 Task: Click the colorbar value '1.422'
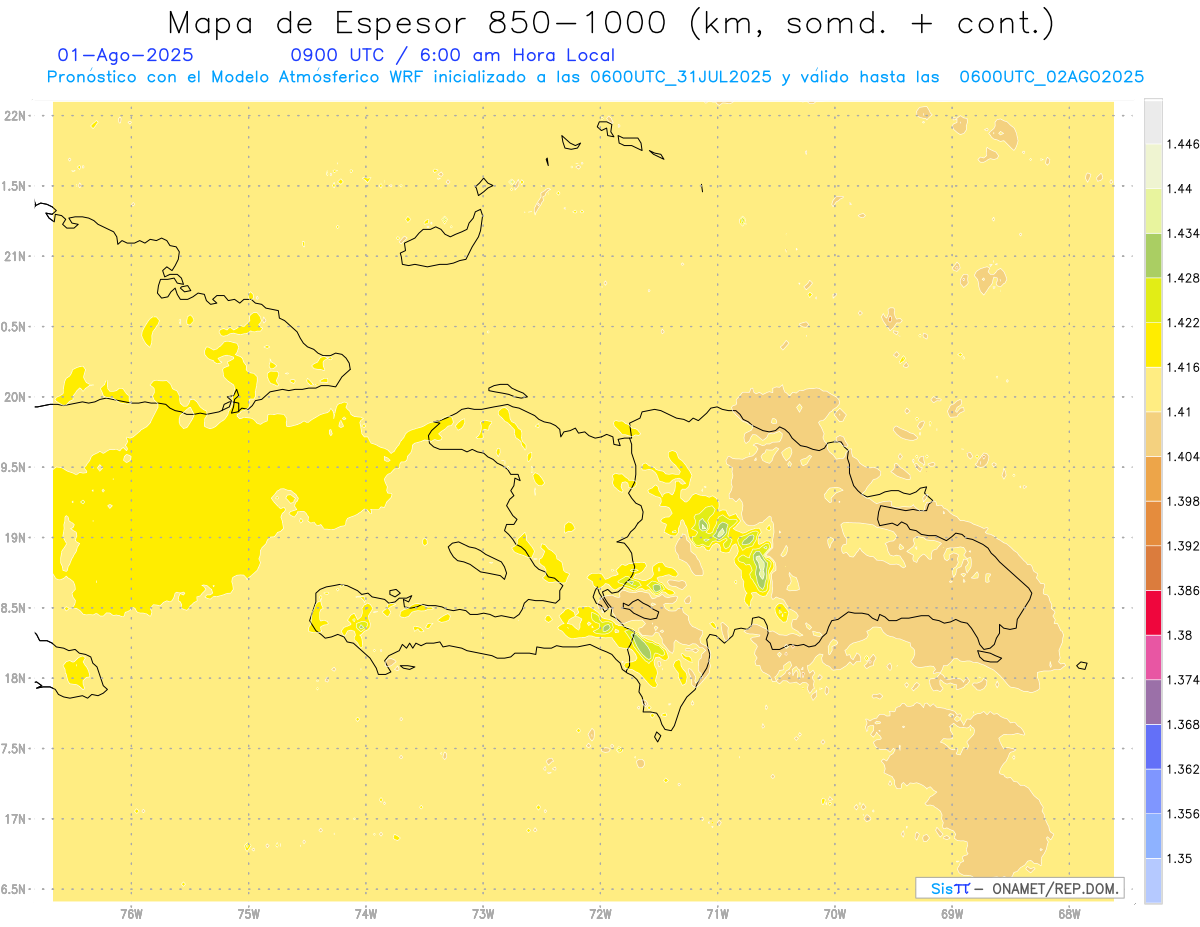pos(1182,323)
